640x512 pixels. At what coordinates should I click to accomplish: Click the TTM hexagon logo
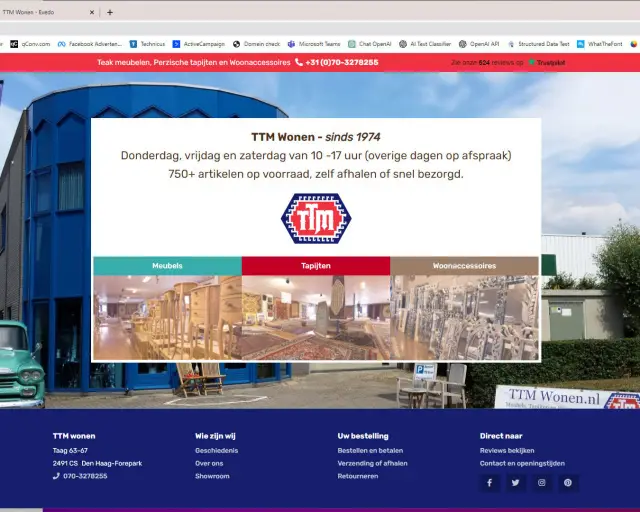click(316, 218)
